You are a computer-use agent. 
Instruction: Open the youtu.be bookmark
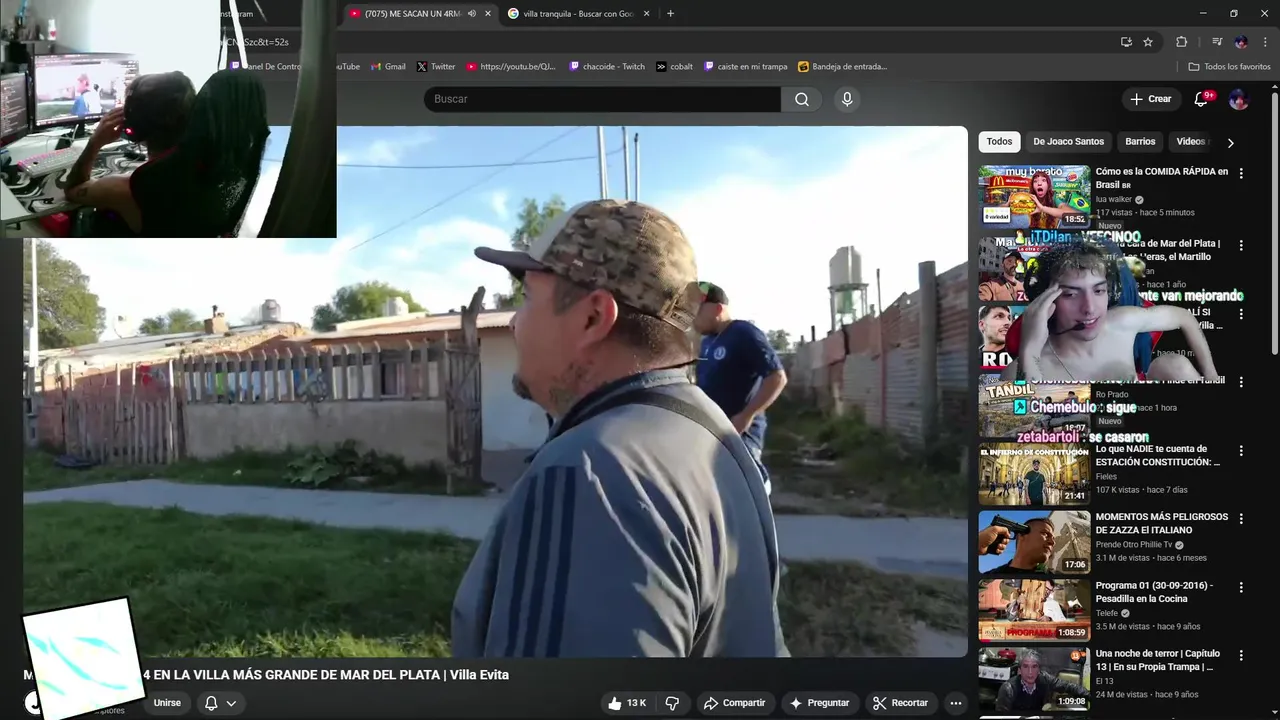[x=510, y=67]
